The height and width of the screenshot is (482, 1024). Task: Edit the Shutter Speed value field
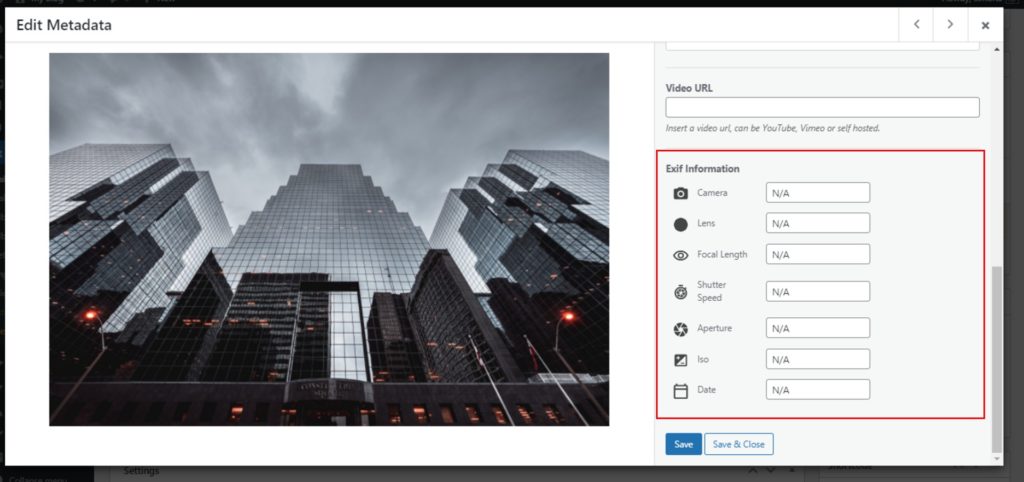(x=817, y=292)
